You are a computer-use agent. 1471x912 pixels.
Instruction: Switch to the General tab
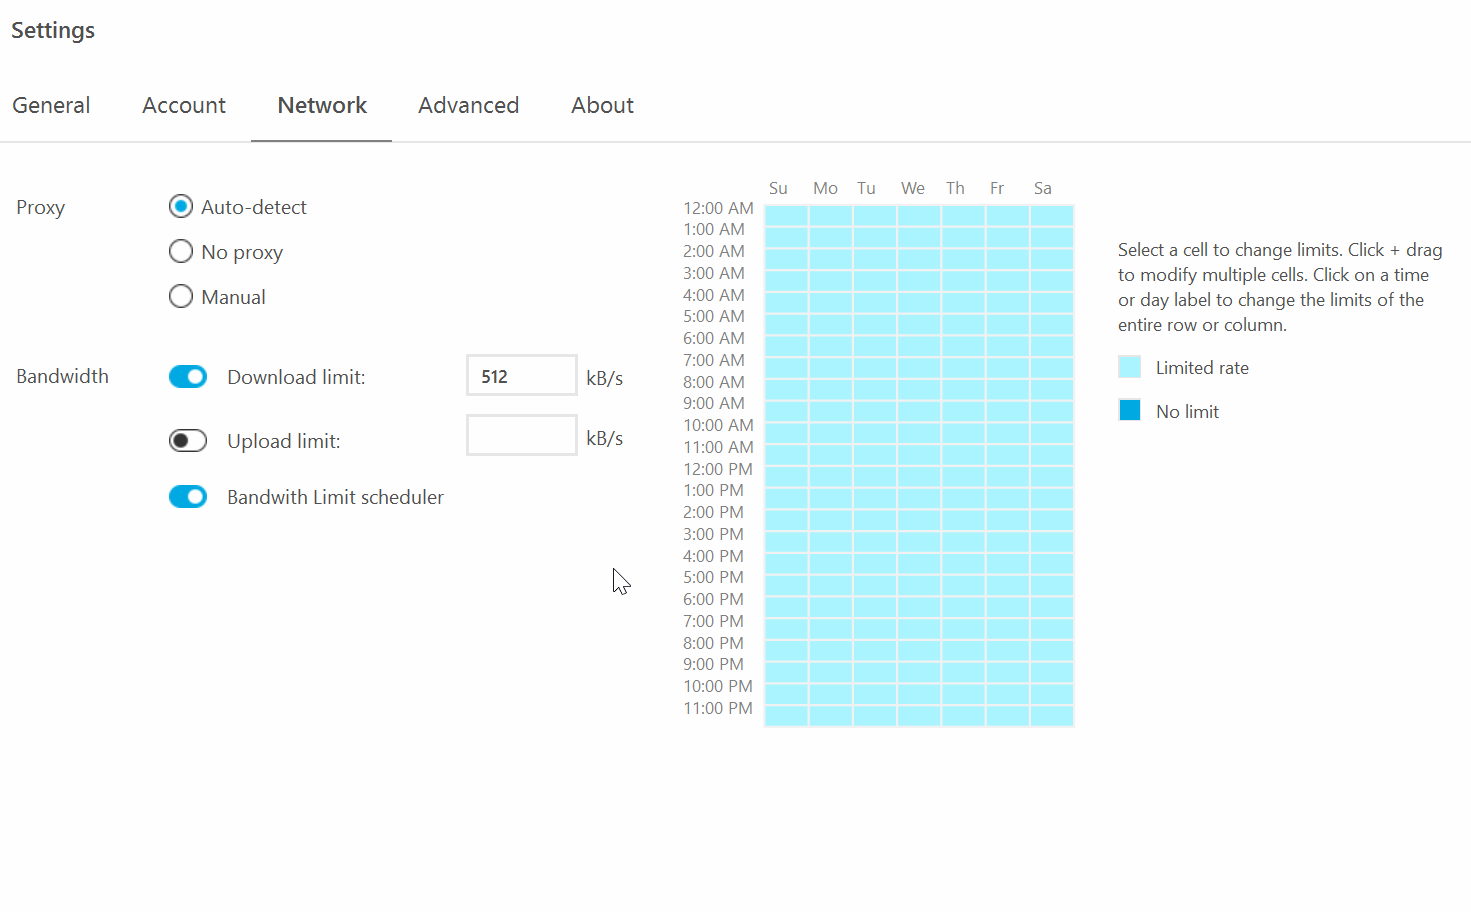click(x=51, y=105)
